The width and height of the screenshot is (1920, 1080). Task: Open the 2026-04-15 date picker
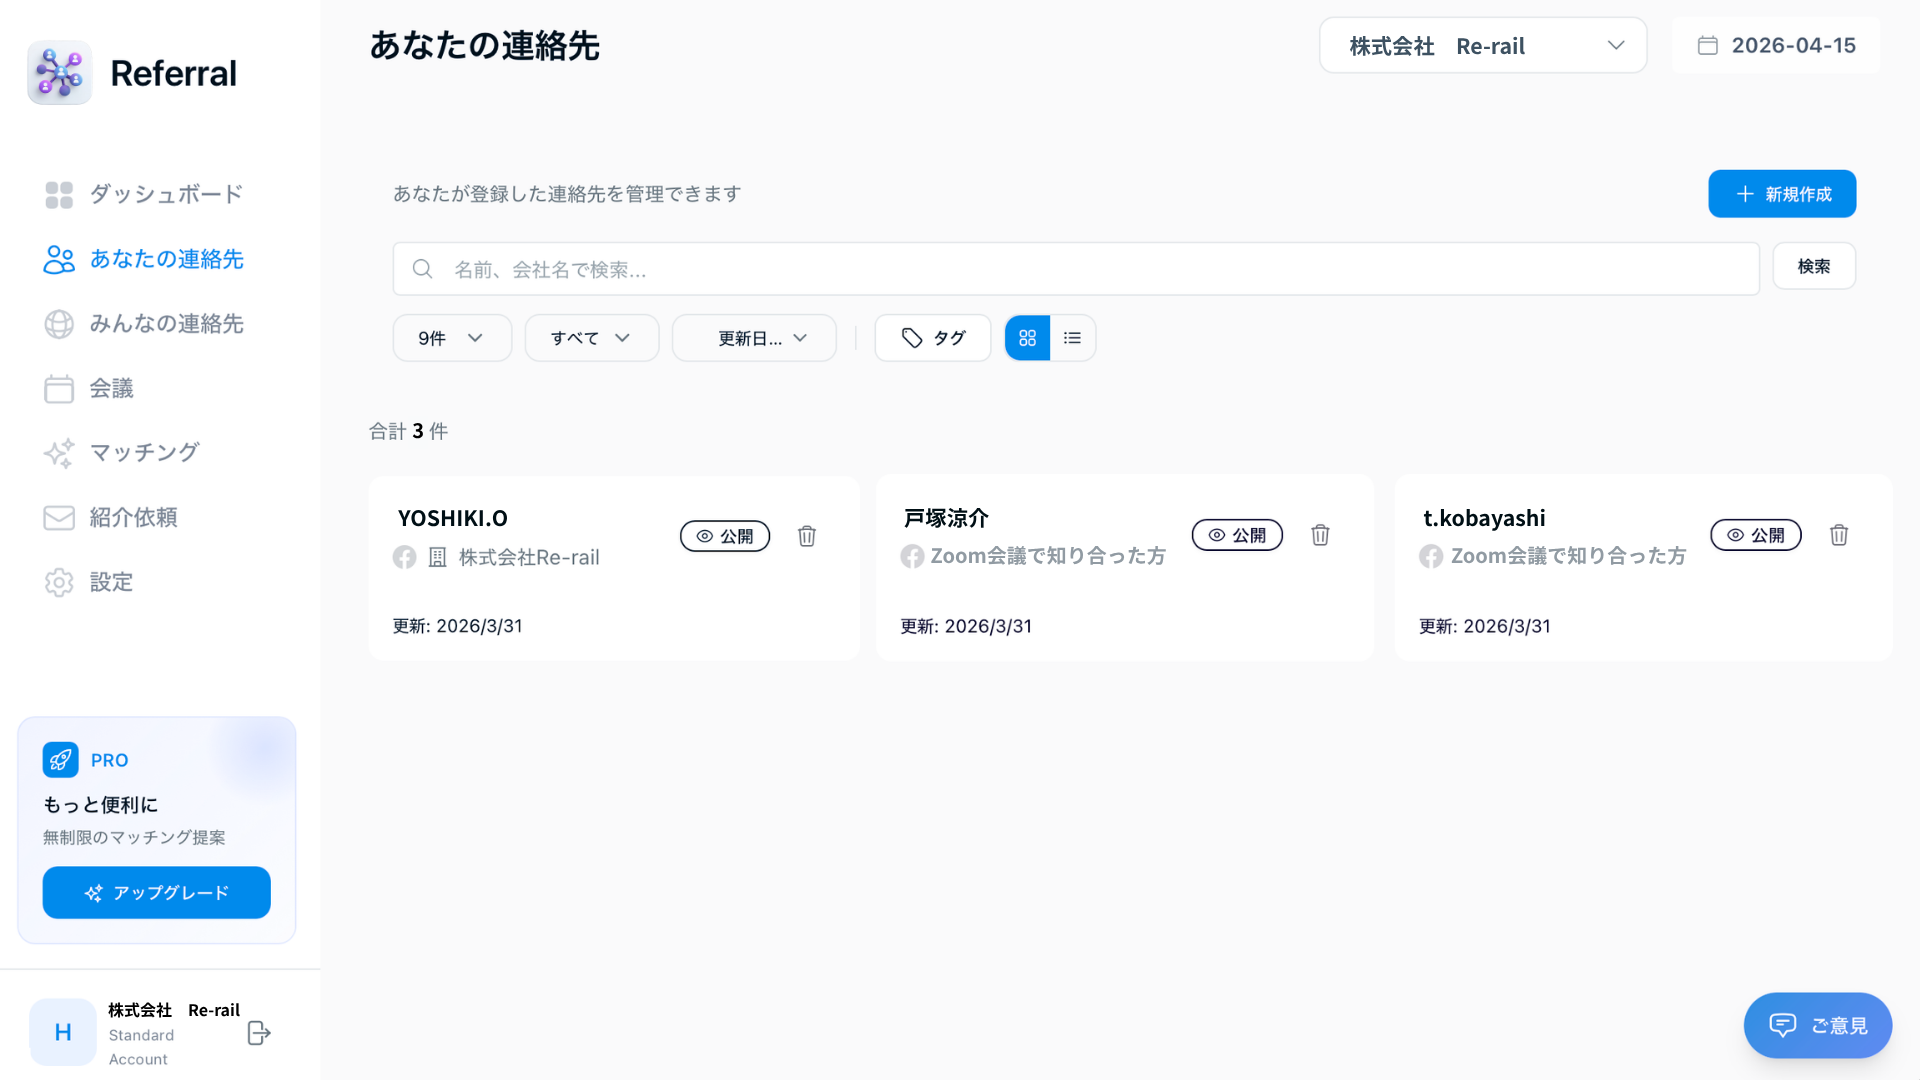1776,45
